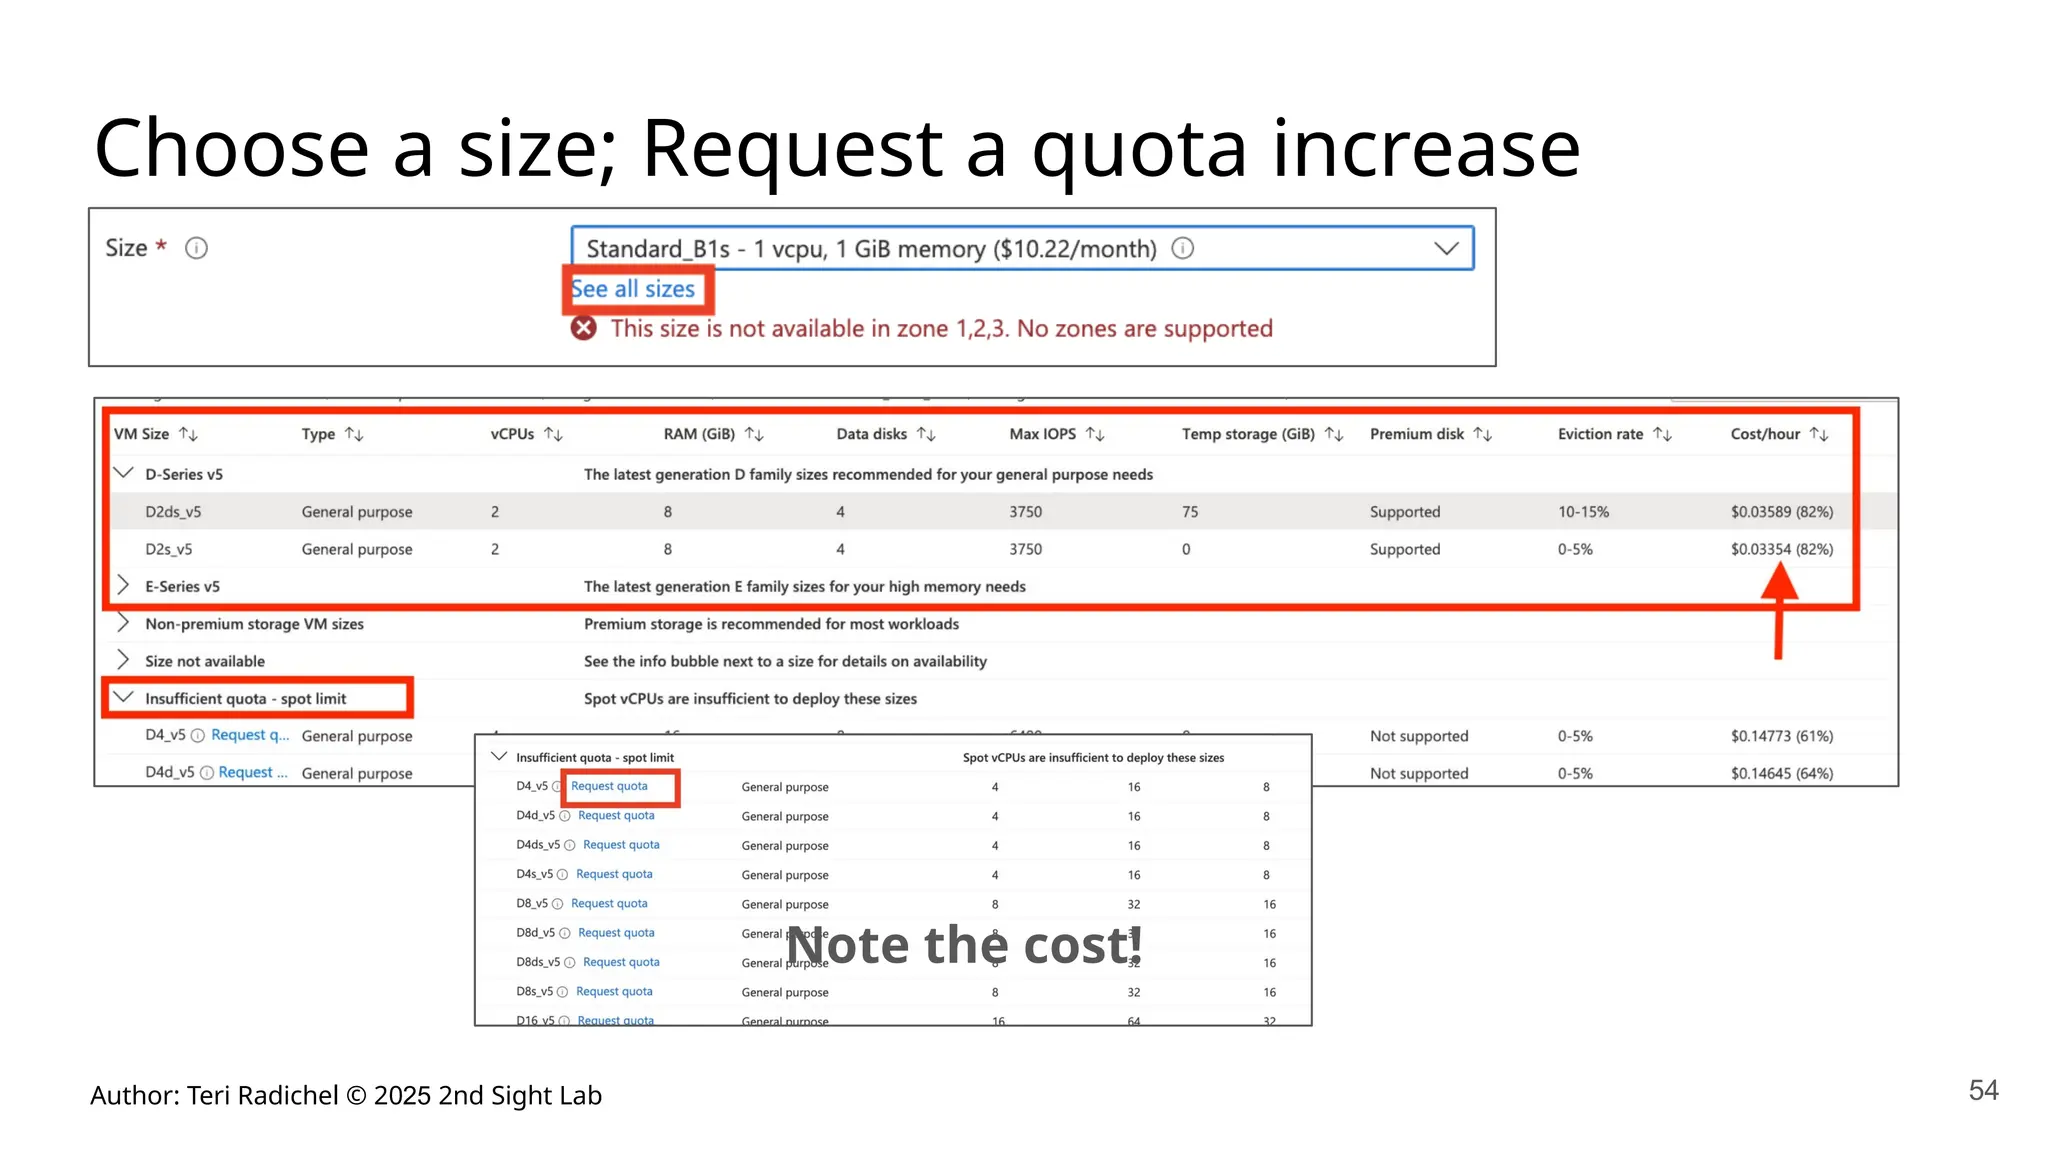Click info icon next to D4ds_v5 in inset panel

[570, 845]
